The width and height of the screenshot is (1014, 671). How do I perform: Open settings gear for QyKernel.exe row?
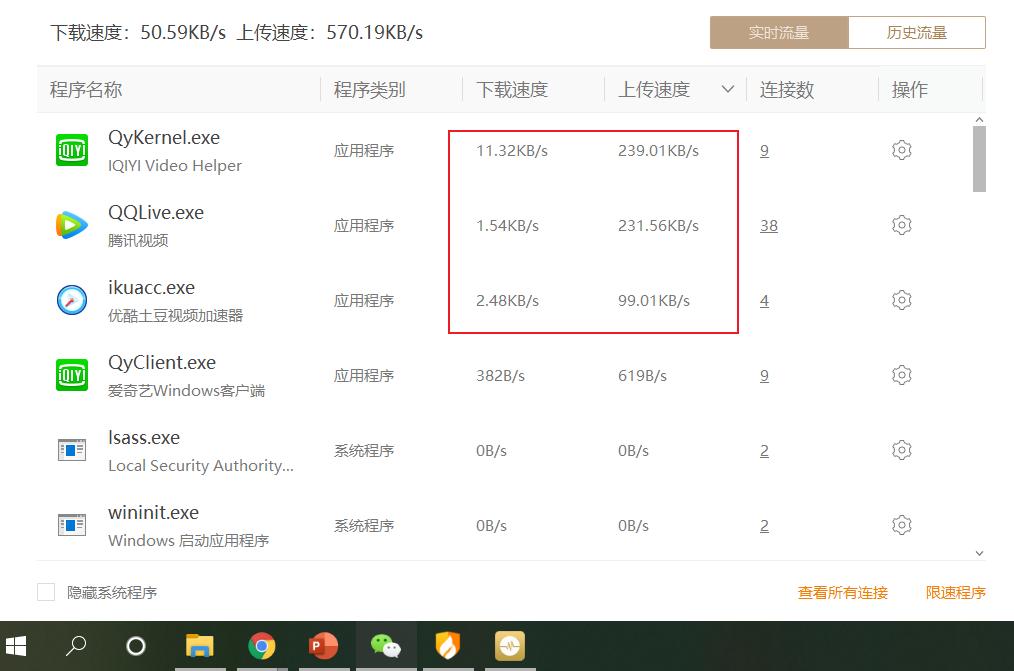tap(901, 149)
